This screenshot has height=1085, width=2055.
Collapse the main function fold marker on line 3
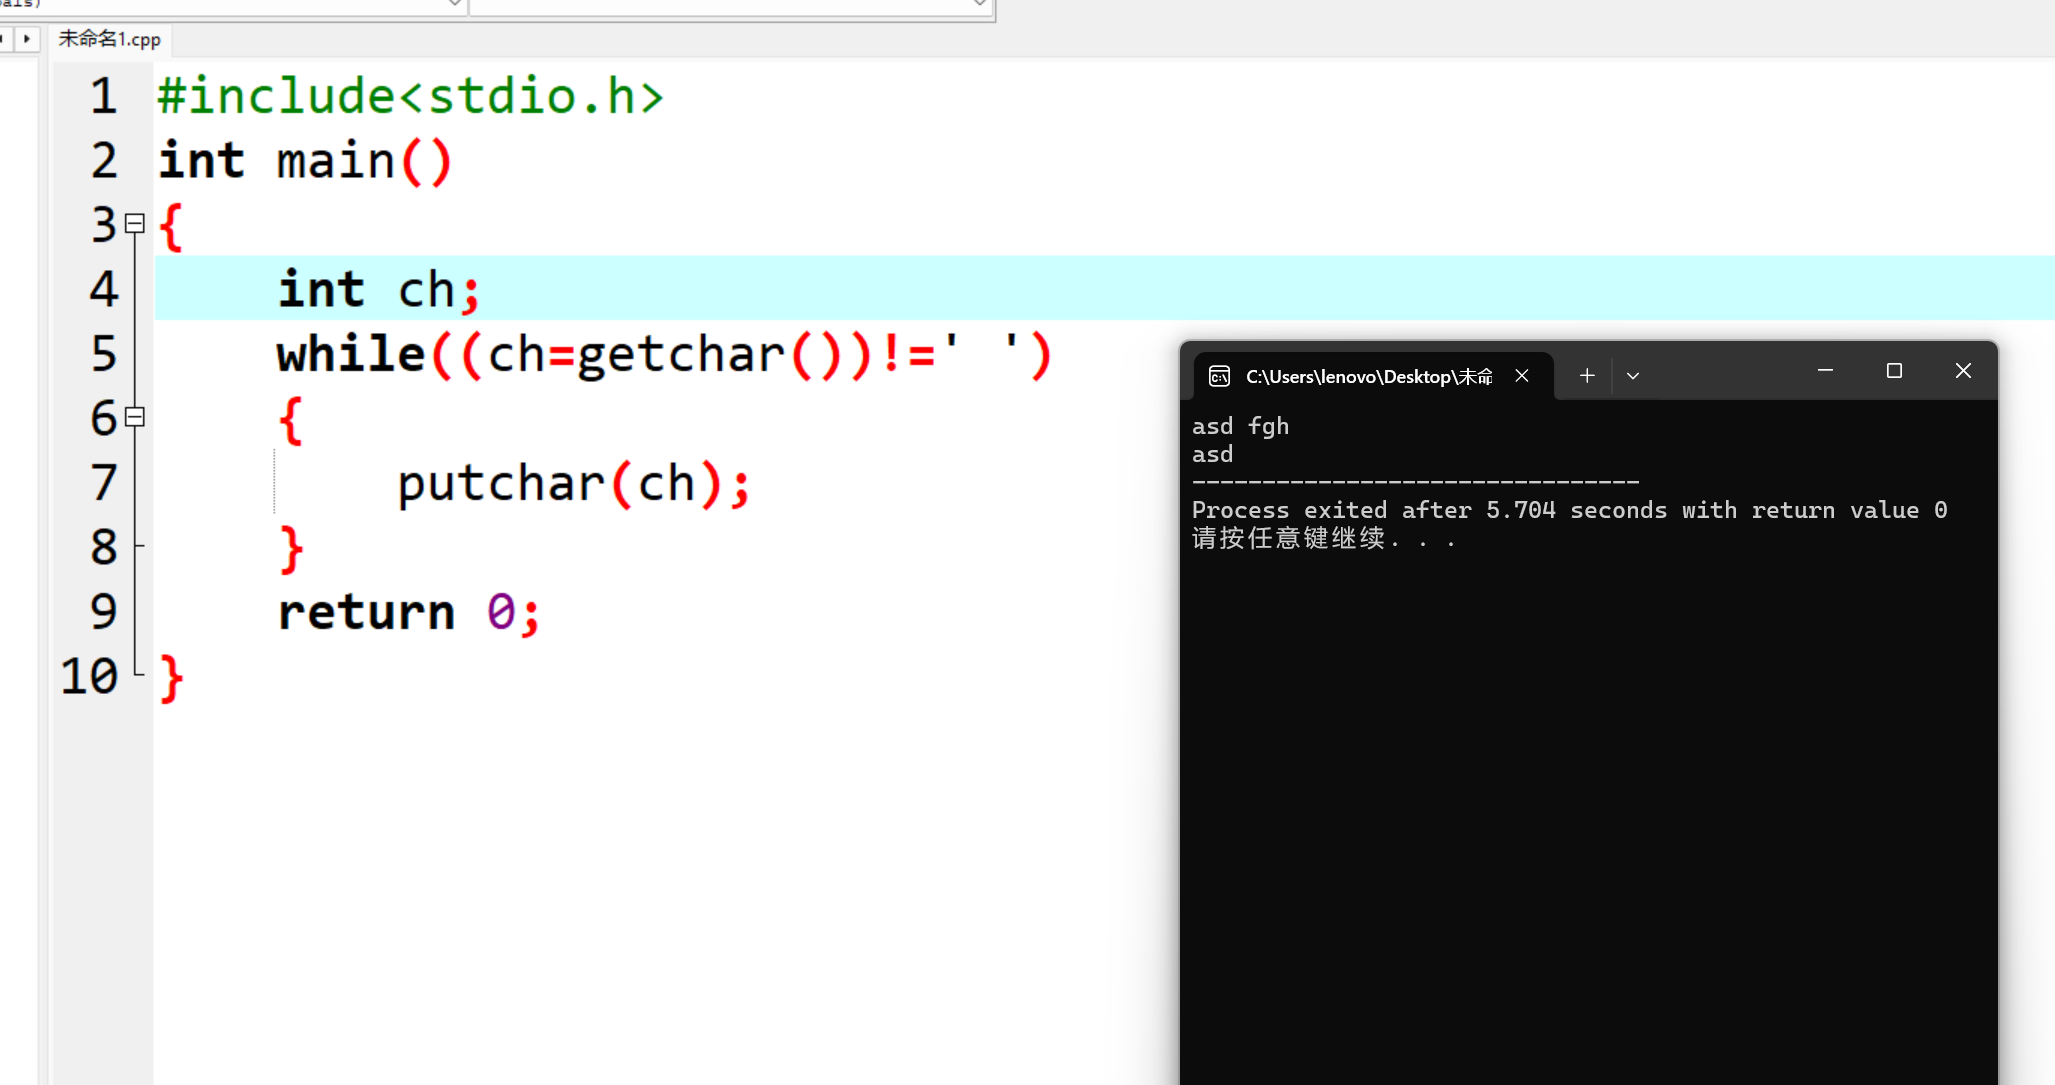coord(135,224)
